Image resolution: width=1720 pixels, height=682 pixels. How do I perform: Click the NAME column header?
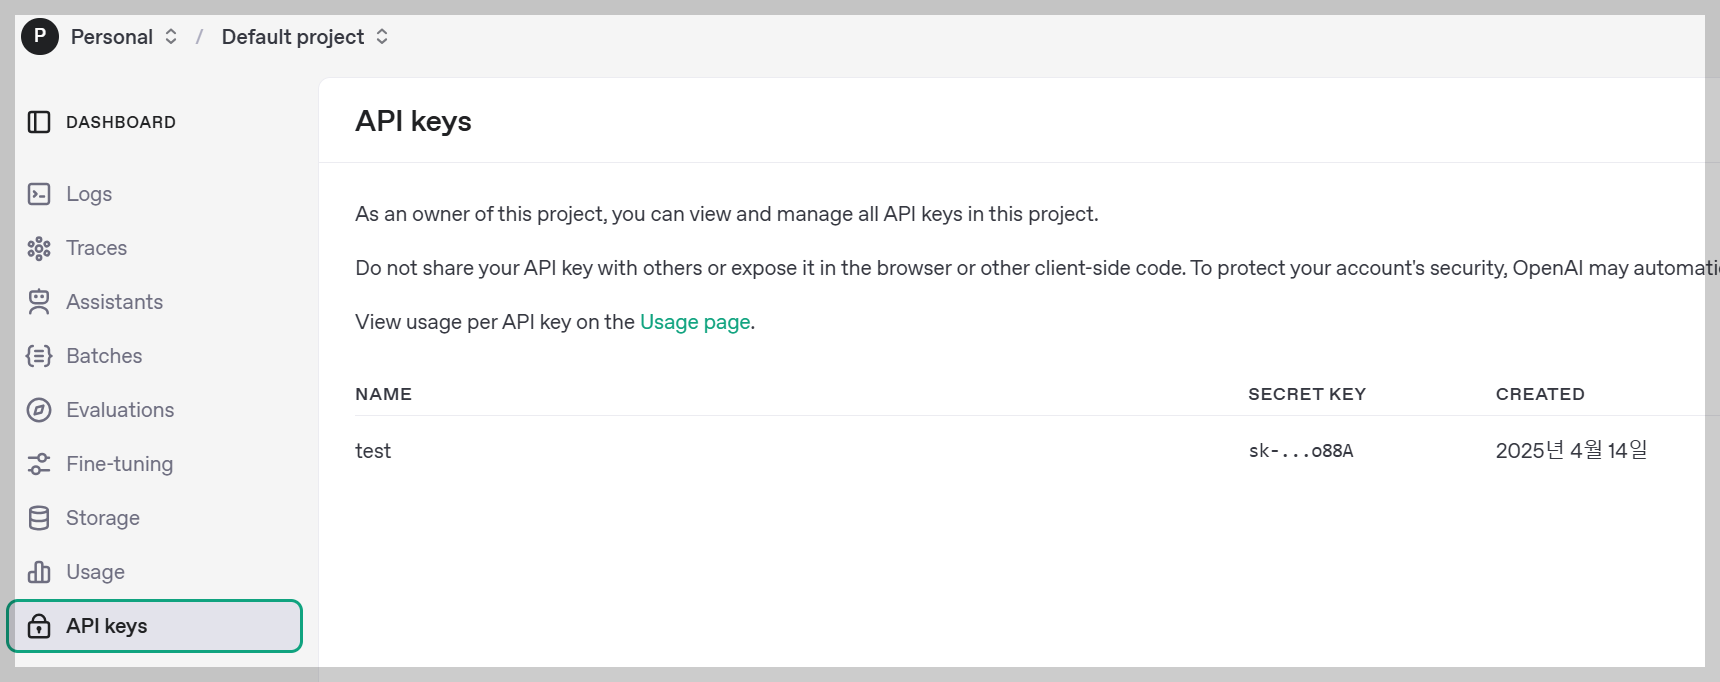383,394
